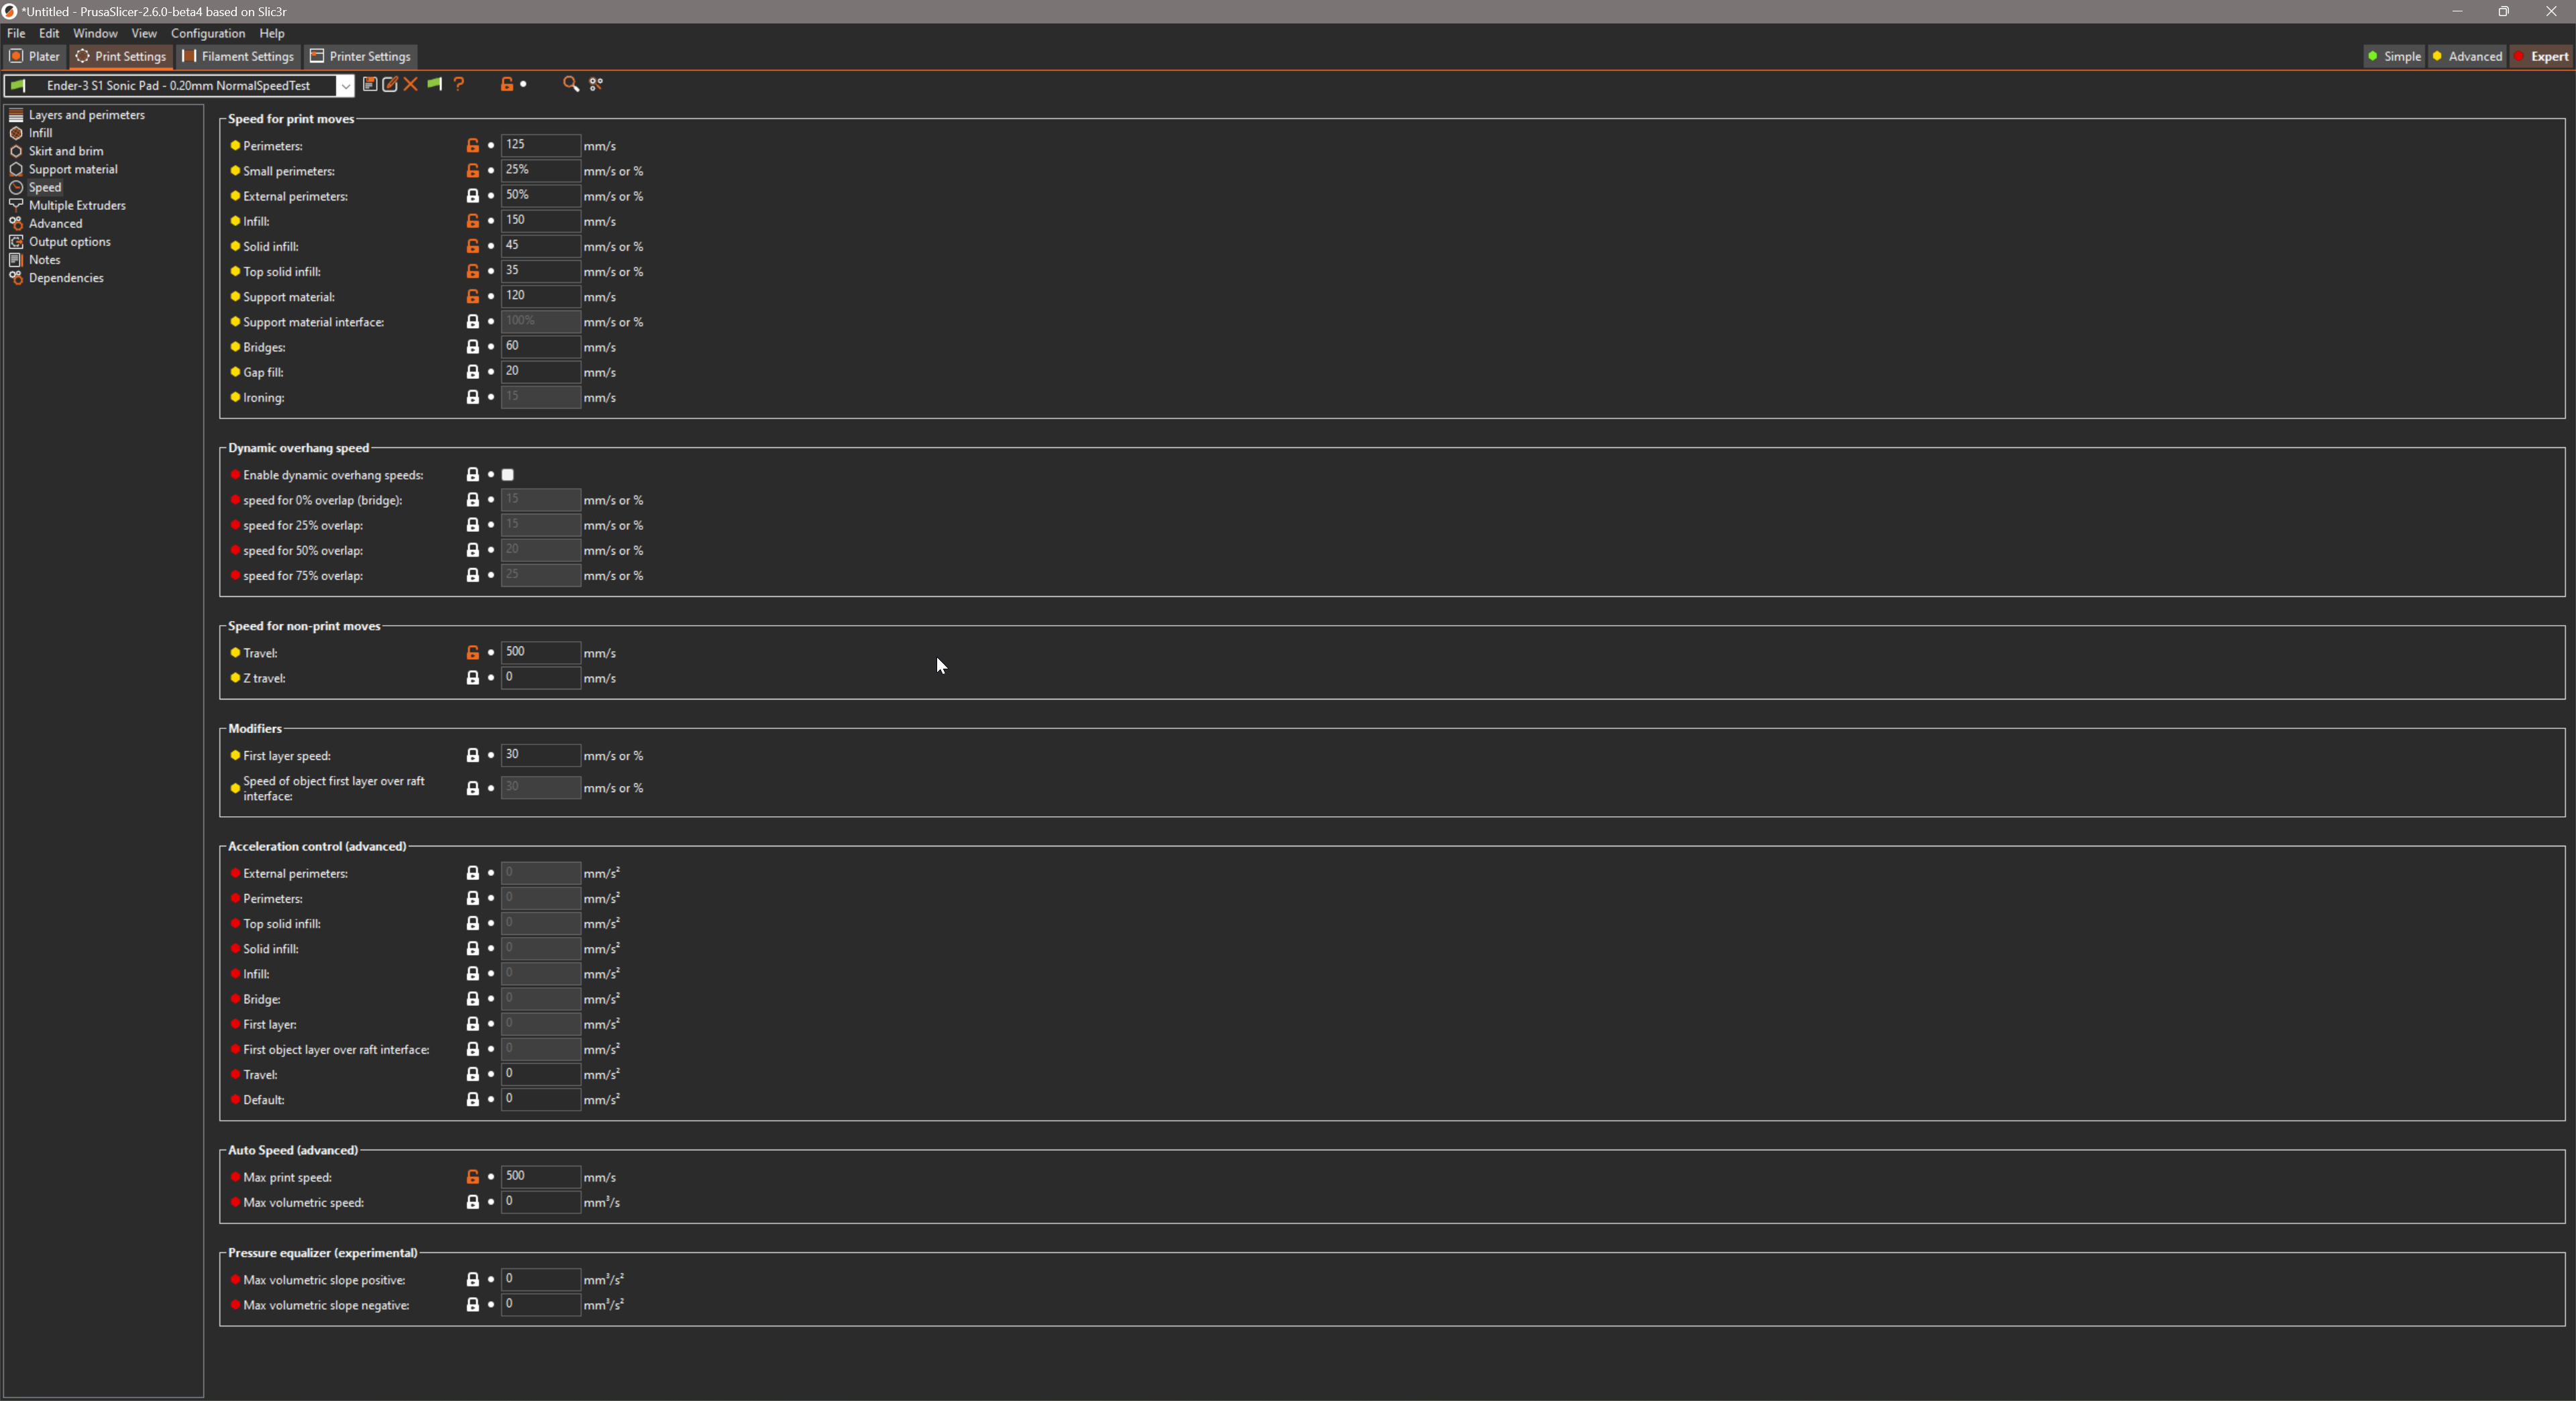Screen dimensions: 2576x1401
Task: Open the compare presets tool
Action: point(596,85)
